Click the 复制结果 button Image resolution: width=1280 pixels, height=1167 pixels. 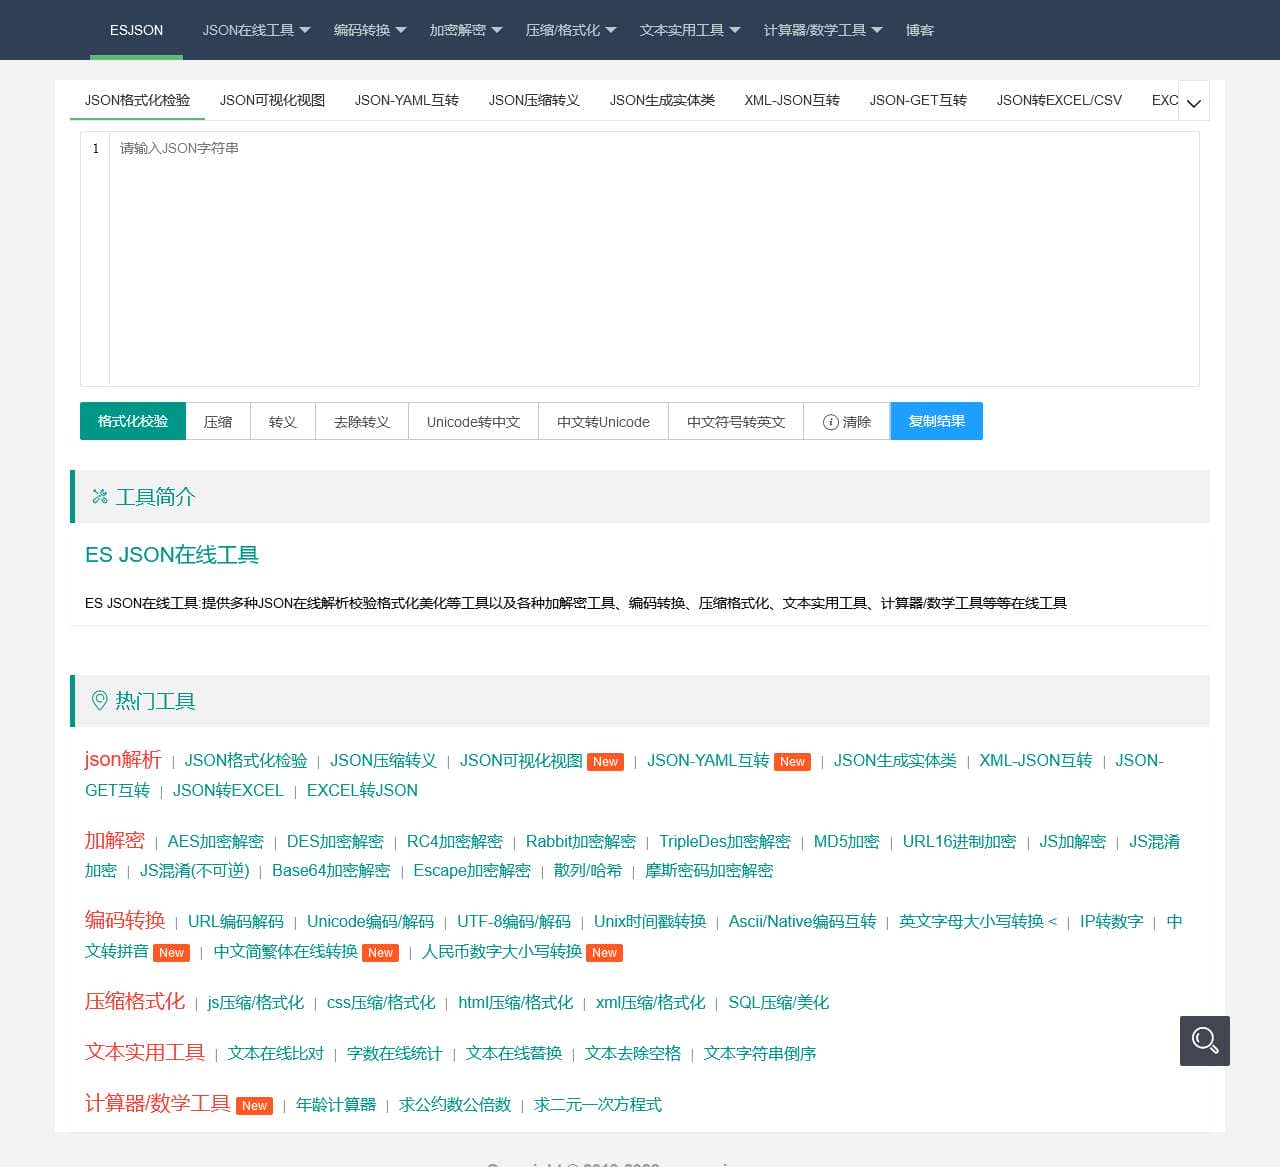pyautogui.click(x=936, y=421)
